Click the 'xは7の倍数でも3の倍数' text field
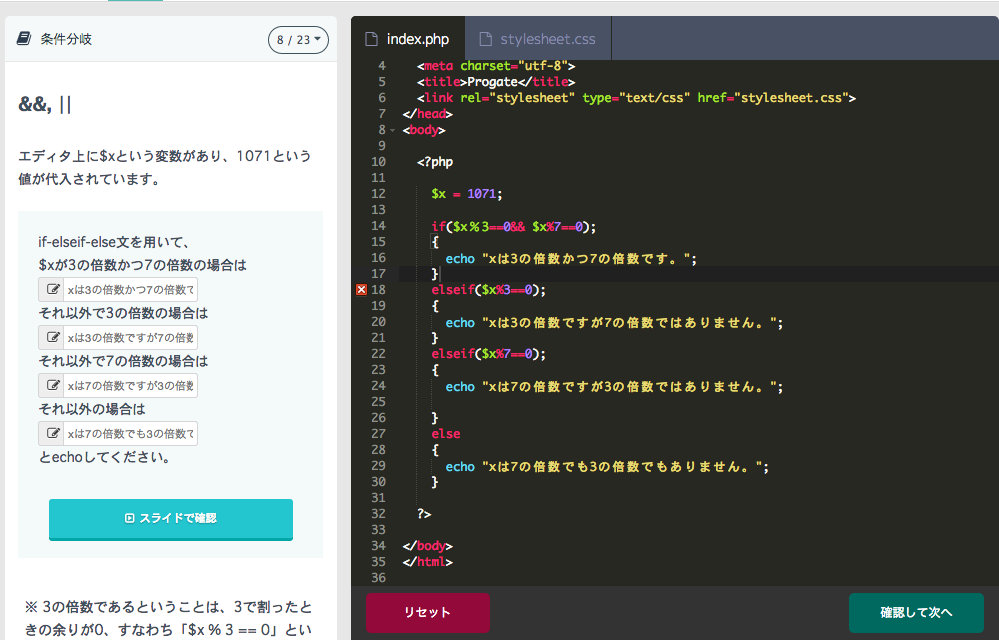999x640 pixels. click(x=130, y=434)
